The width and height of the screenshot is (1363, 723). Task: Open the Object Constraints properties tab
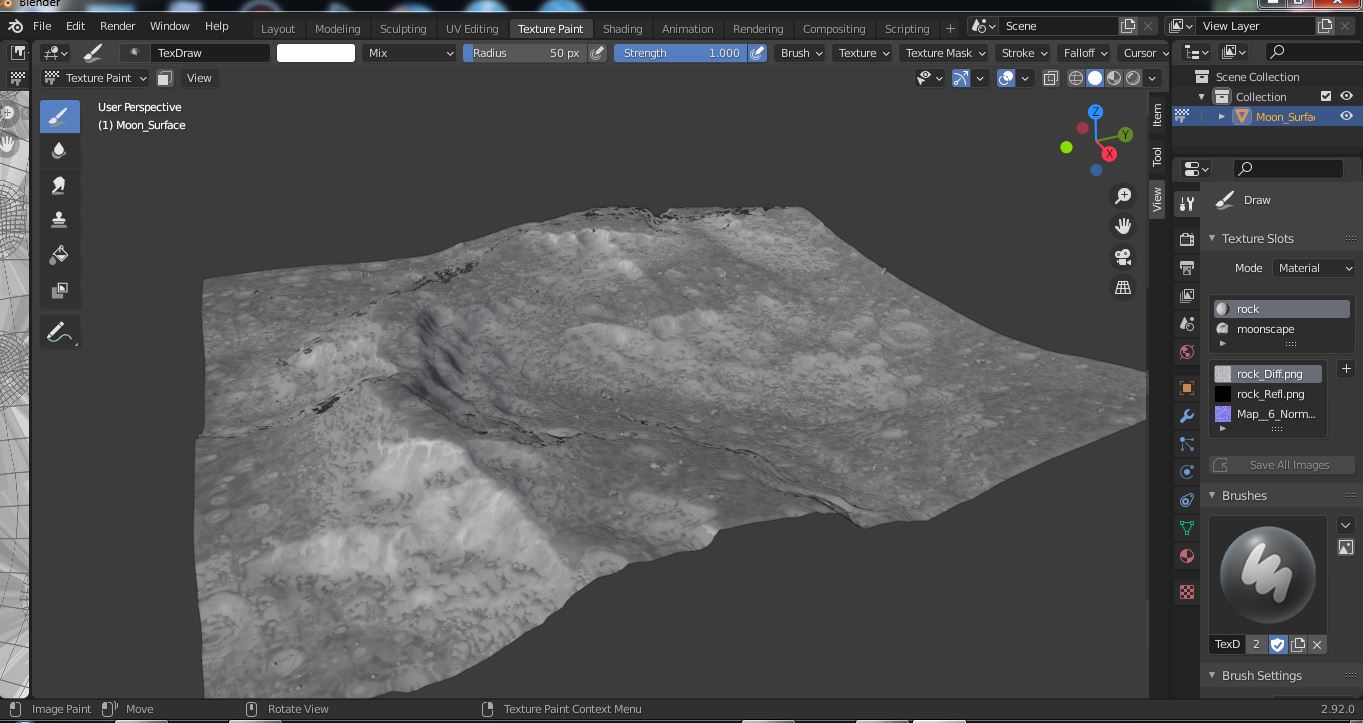coord(1187,500)
